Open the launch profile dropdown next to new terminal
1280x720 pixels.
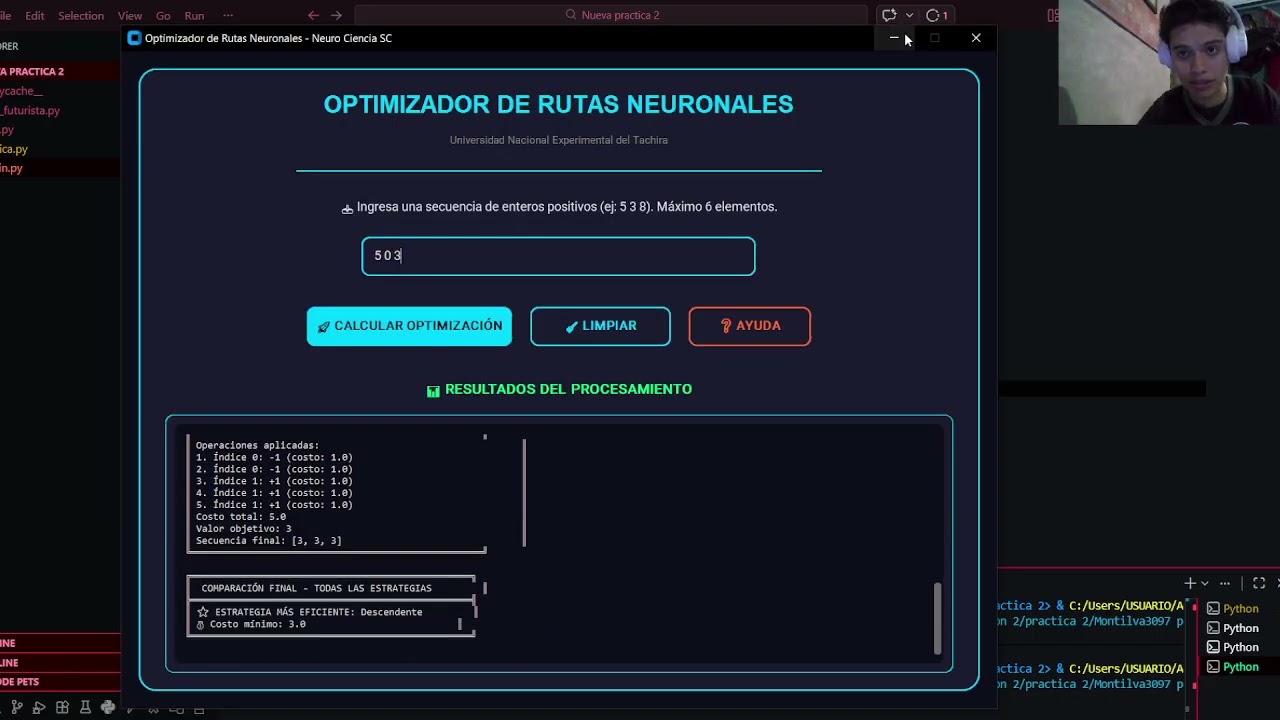click(x=1204, y=583)
